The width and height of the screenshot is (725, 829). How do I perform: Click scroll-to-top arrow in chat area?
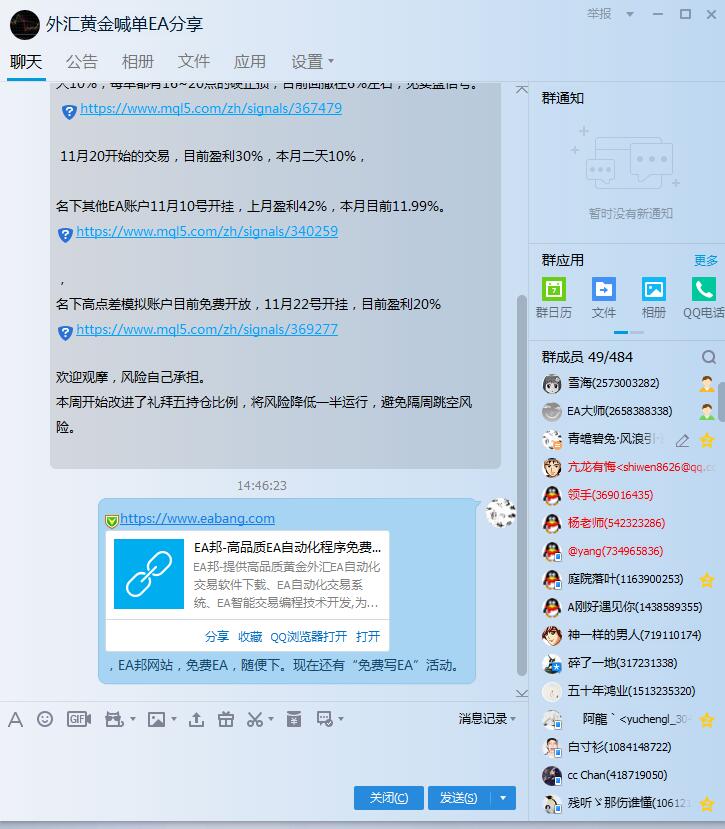point(521,89)
